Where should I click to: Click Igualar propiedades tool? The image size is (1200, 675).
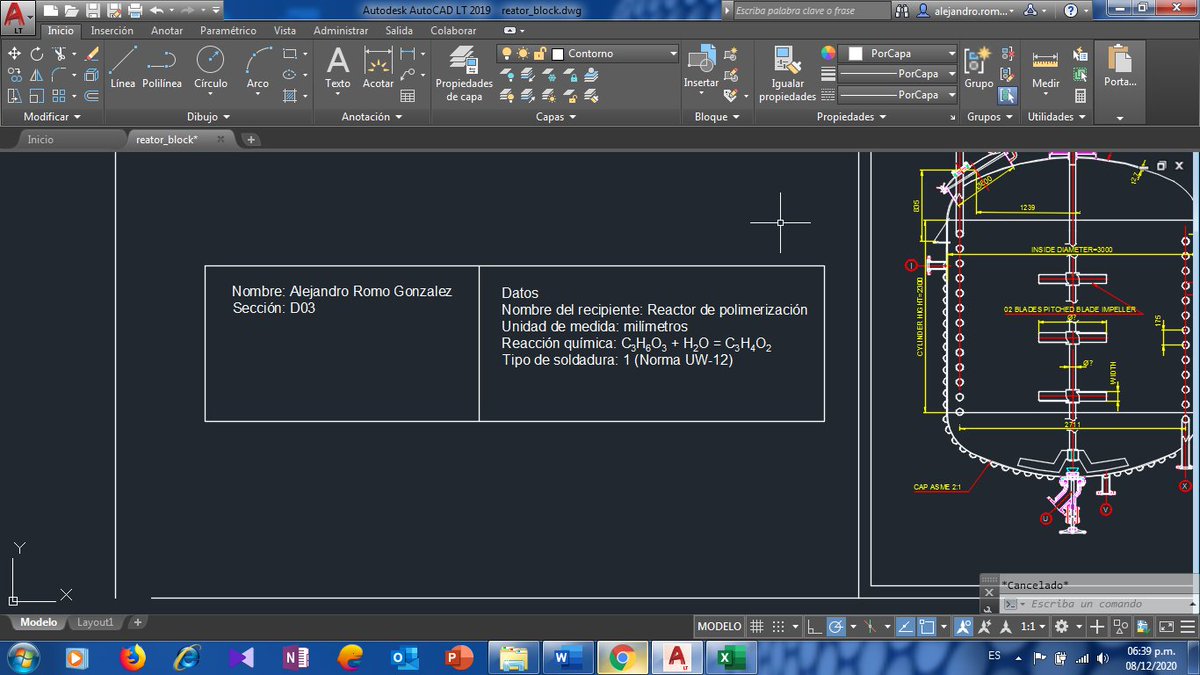coord(787,73)
